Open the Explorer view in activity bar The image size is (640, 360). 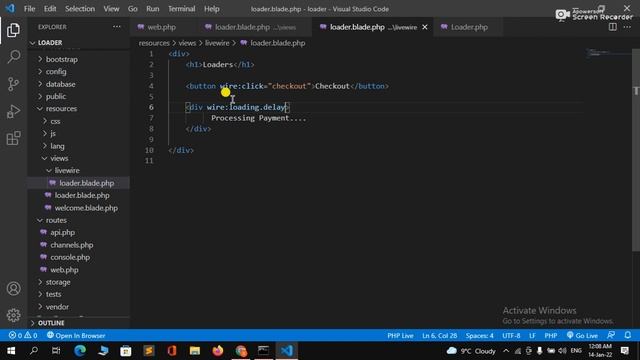[x=13, y=30]
